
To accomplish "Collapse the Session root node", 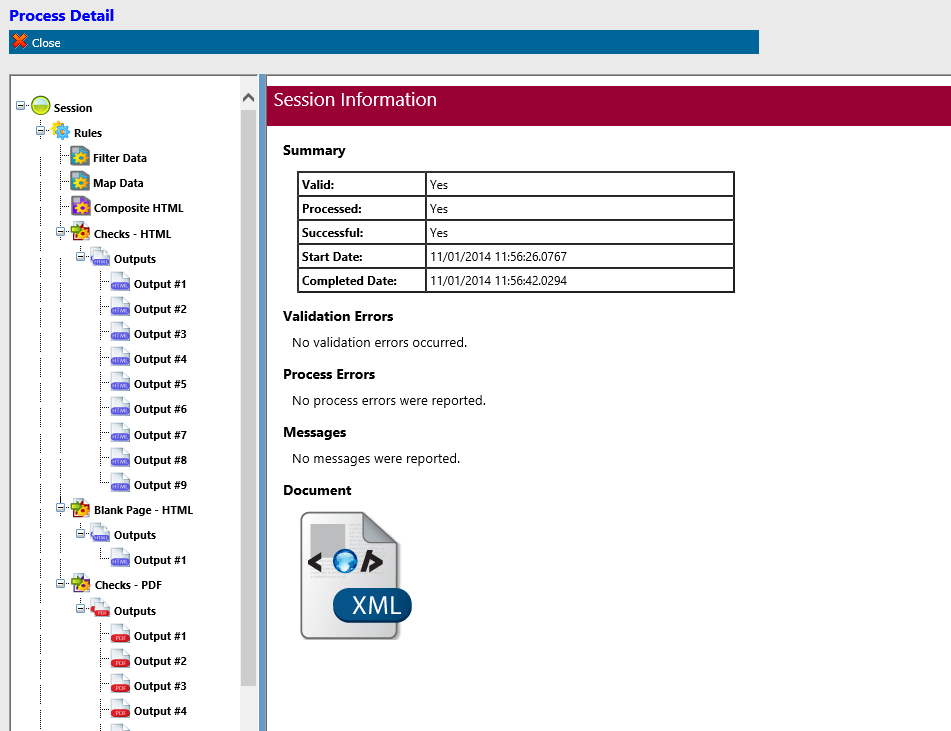I will [x=21, y=106].
